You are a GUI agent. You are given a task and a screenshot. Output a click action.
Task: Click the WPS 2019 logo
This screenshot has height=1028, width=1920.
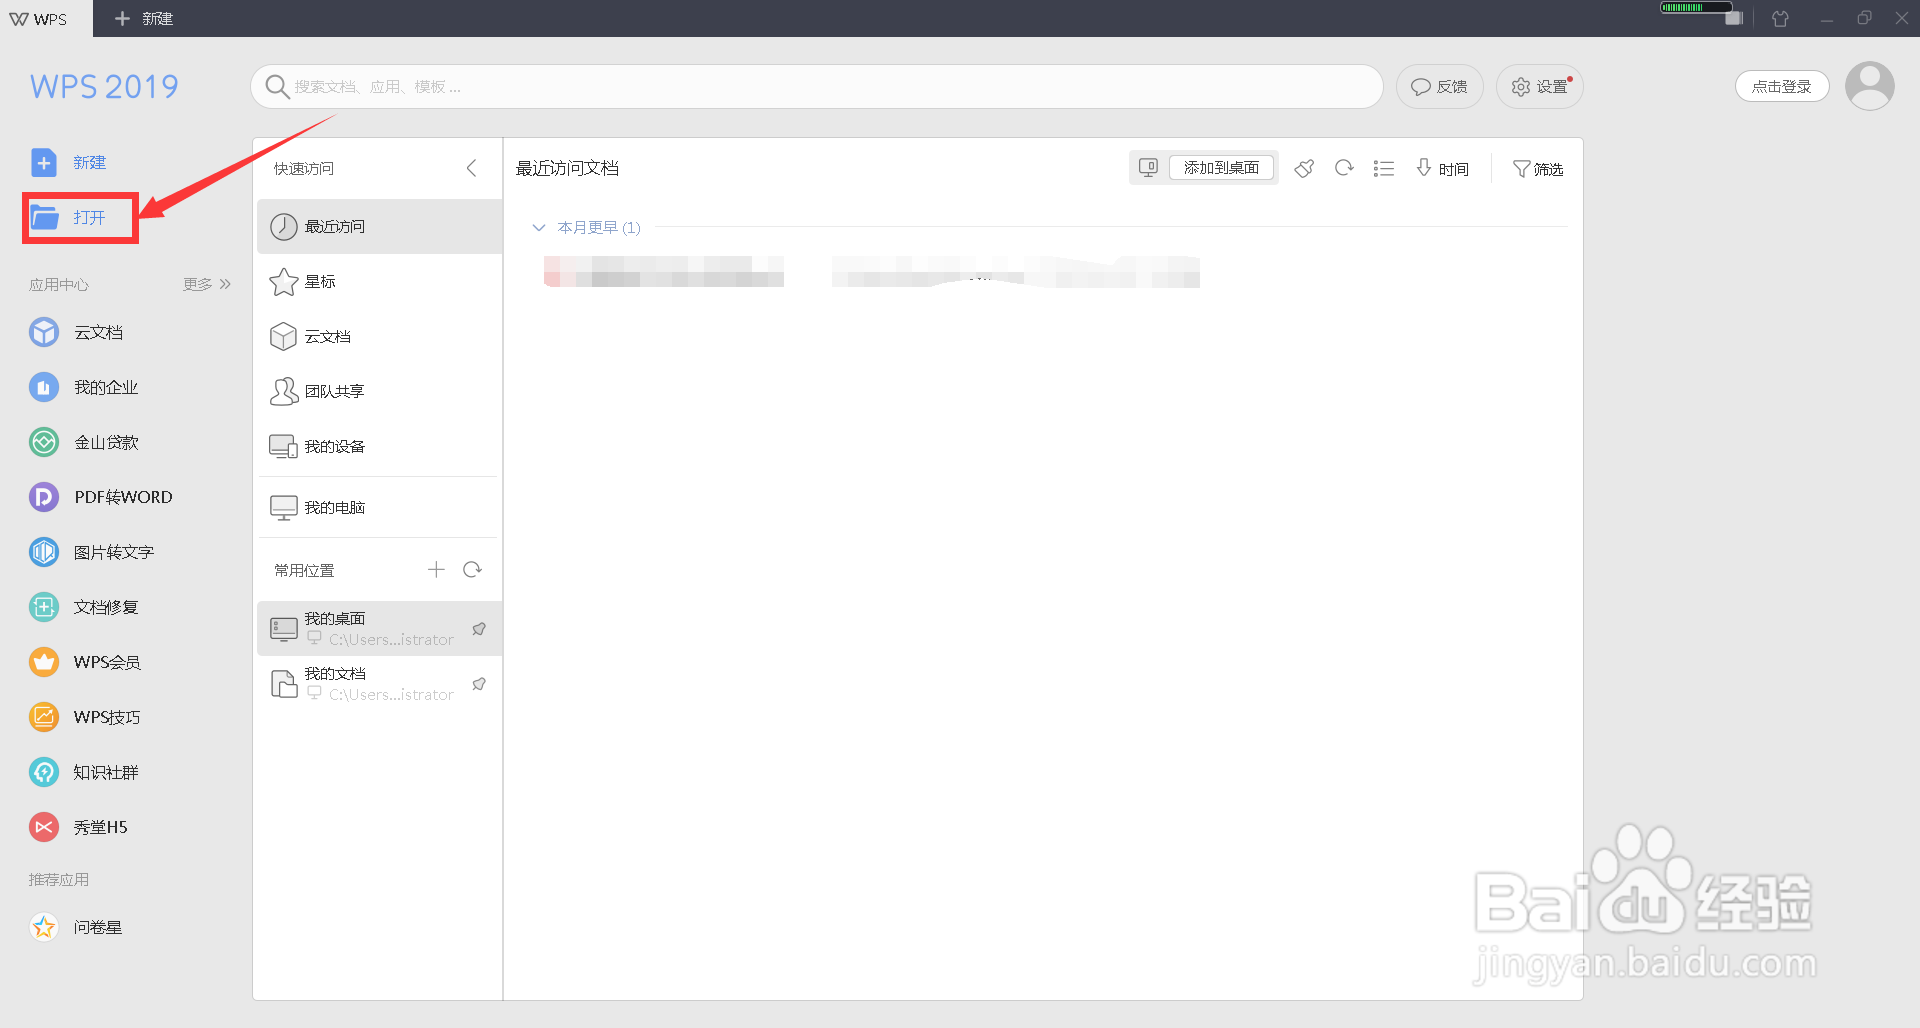click(104, 87)
